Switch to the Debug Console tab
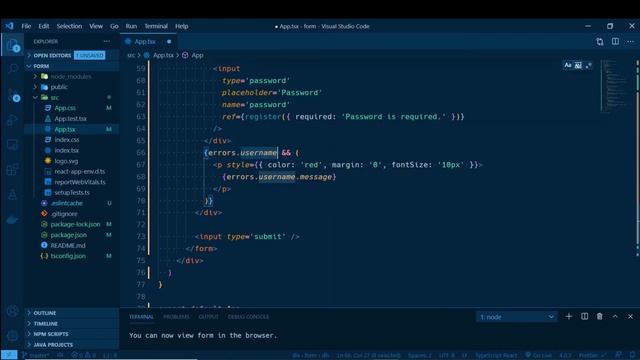The height and width of the screenshot is (360, 640). (248, 317)
